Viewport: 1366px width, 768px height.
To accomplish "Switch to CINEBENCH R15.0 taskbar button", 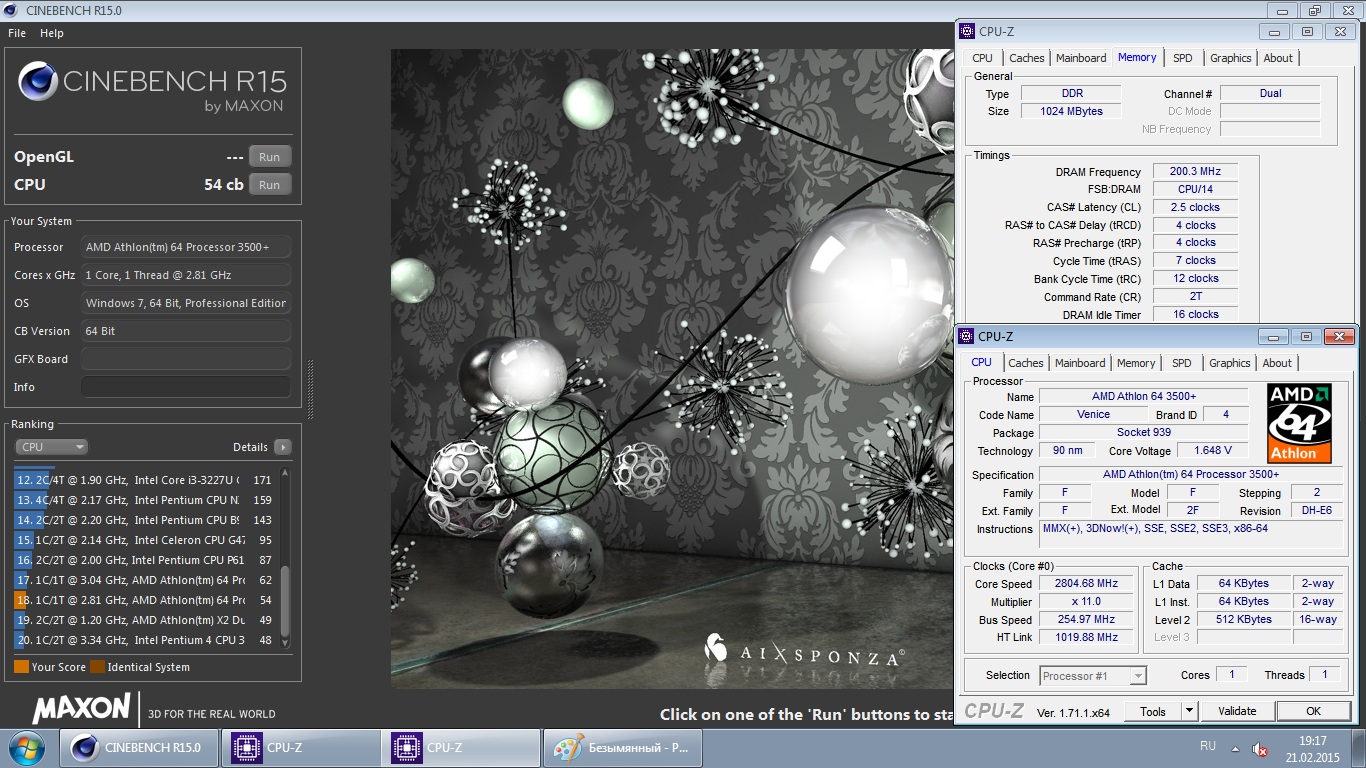I will tap(139, 748).
